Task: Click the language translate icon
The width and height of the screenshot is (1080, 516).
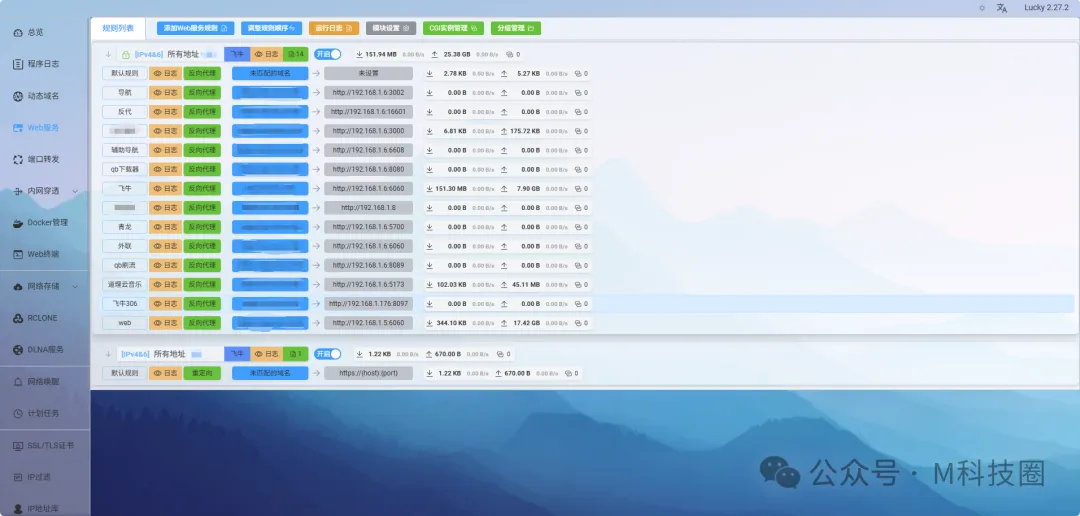Action: point(1001,8)
